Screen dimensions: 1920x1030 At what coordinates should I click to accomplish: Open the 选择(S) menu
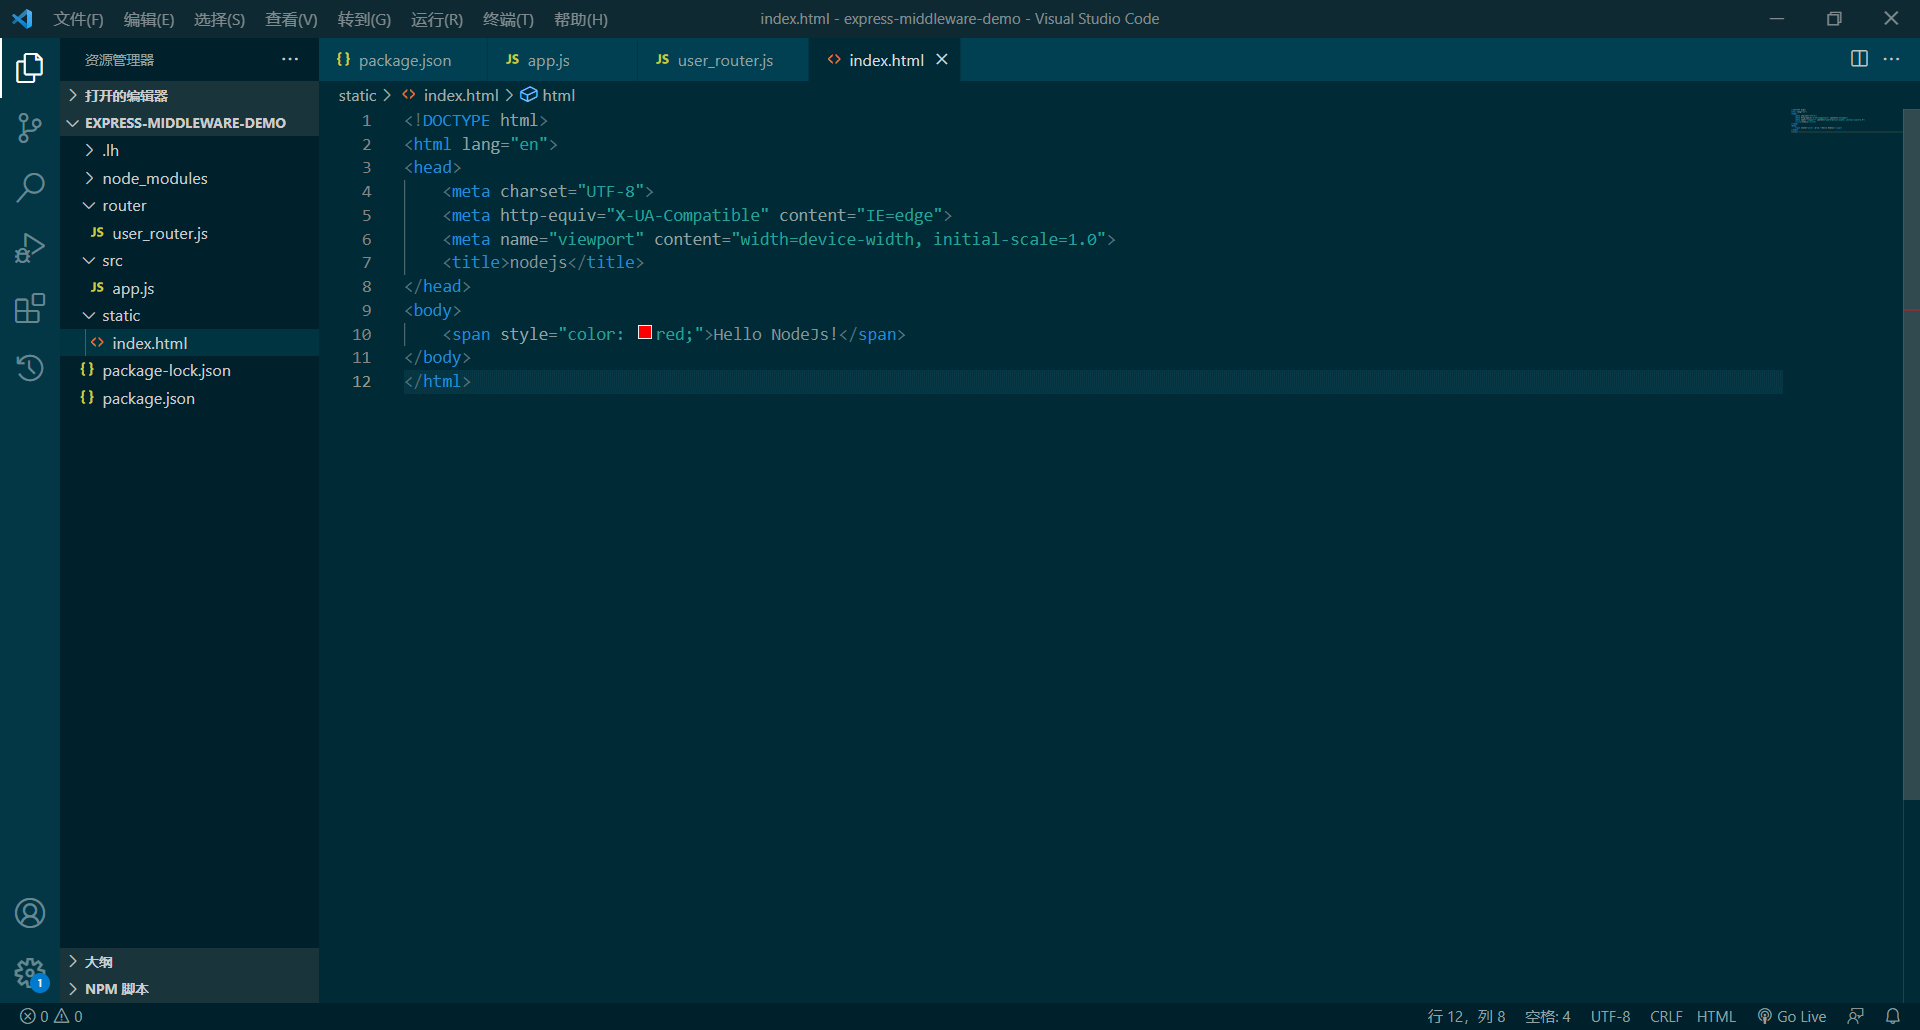(219, 19)
